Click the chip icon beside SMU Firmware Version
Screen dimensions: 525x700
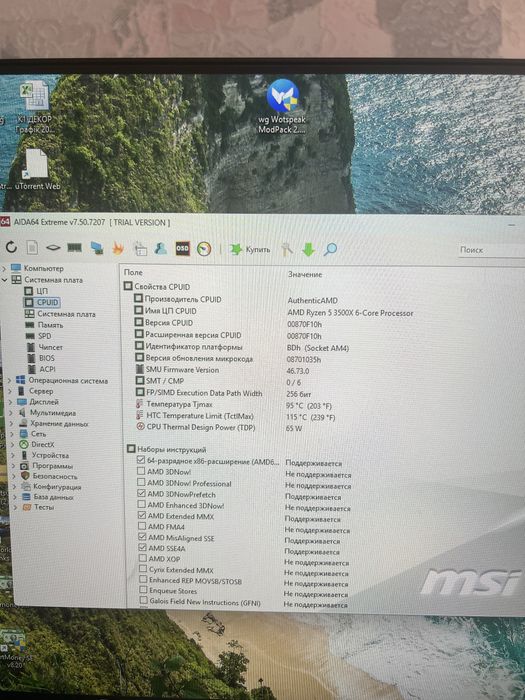coord(139,369)
